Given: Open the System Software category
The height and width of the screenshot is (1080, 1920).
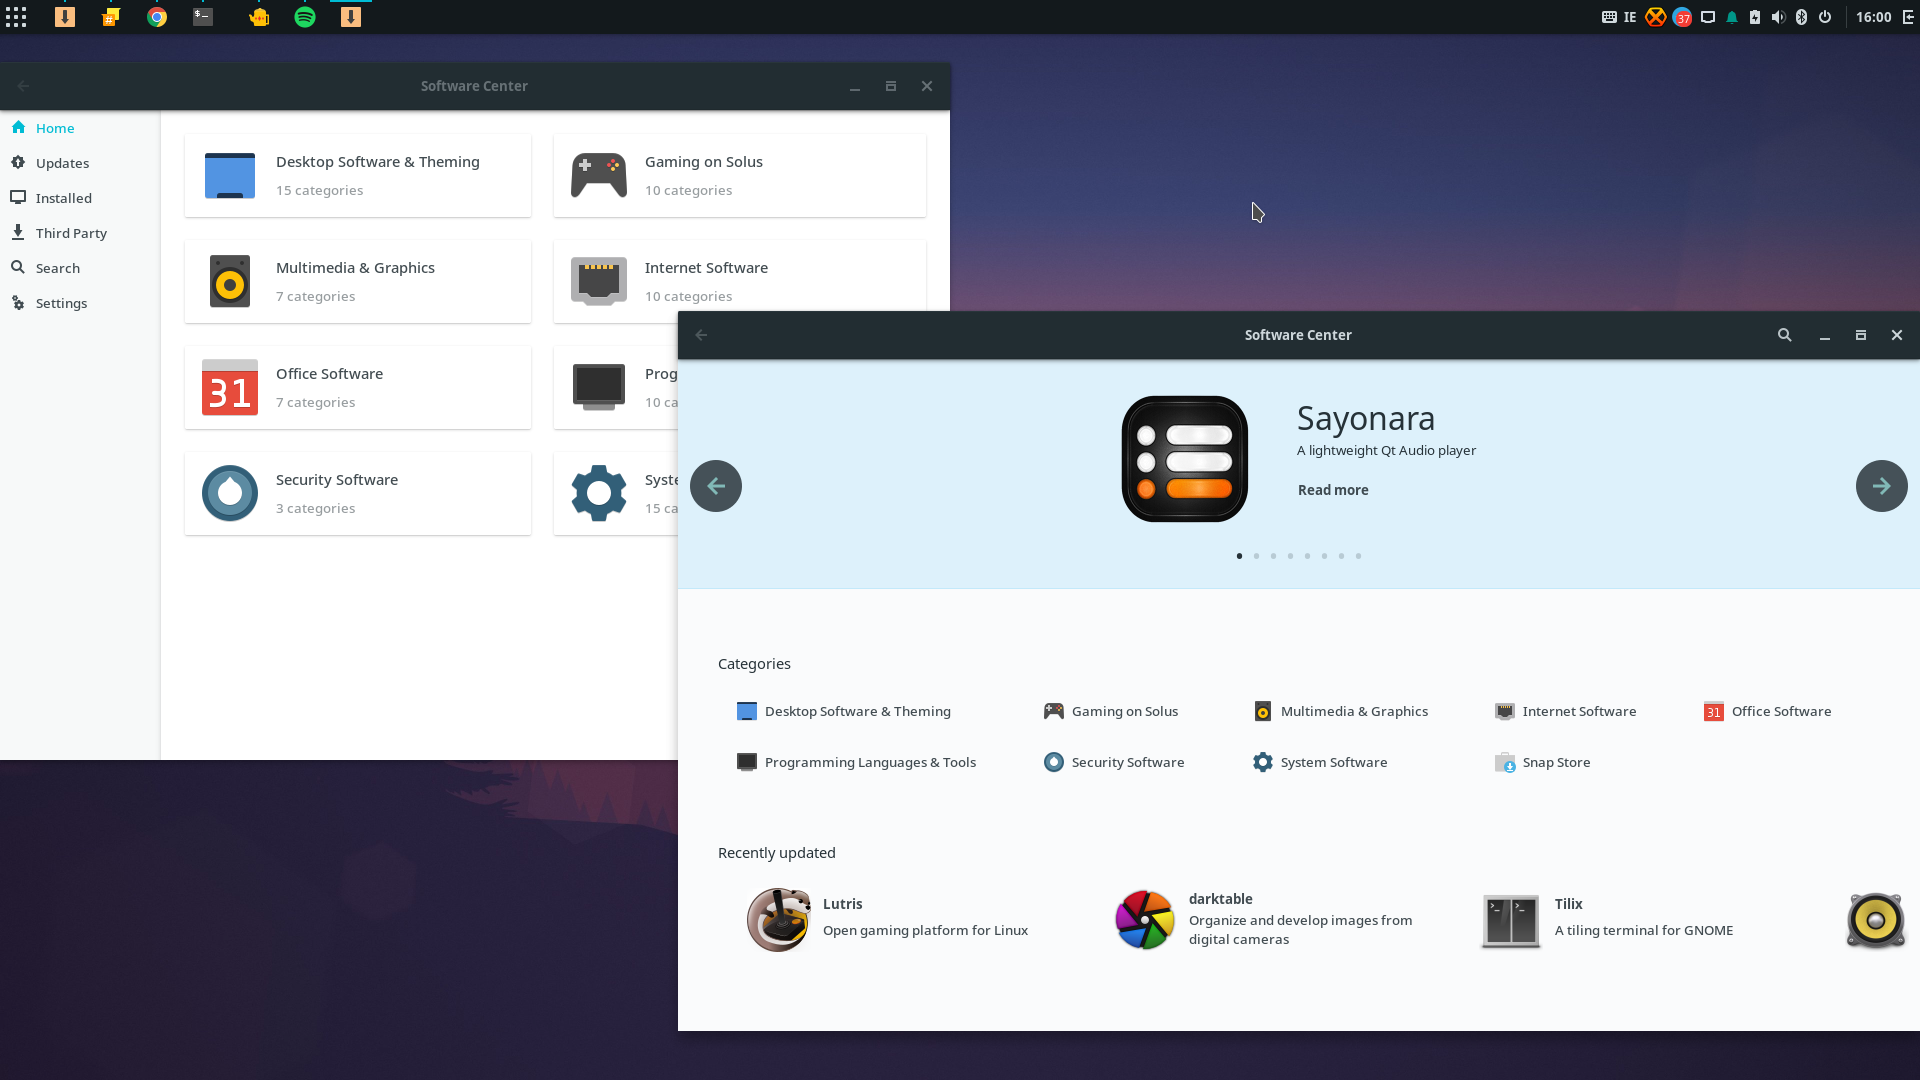Looking at the screenshot, I should (x=1319, y=762).
